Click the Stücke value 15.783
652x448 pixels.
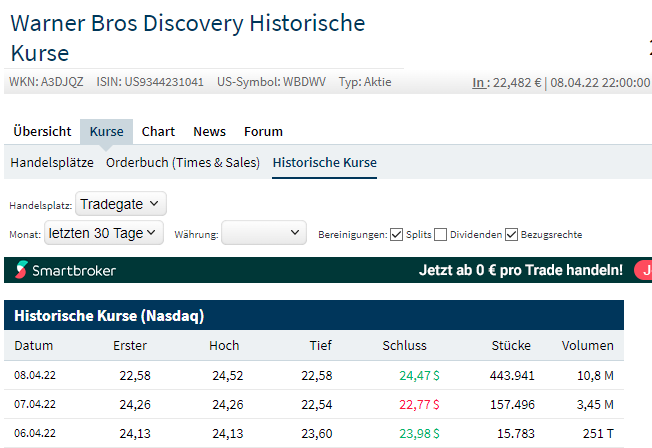click(516, 434)
